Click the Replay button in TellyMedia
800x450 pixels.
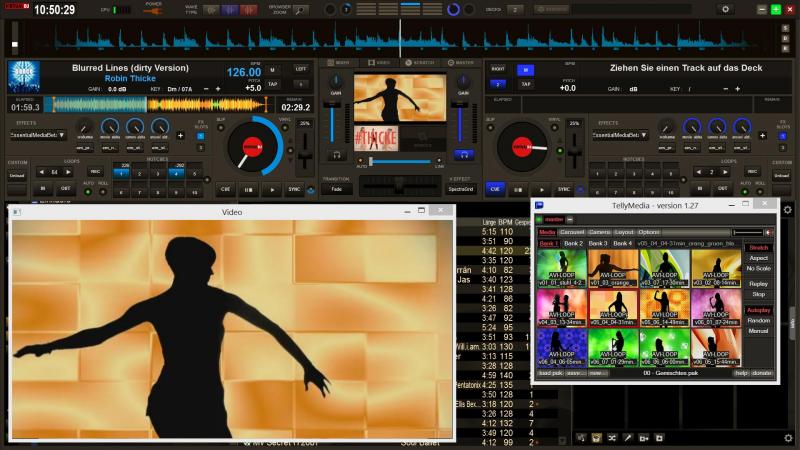pyautogui.click(x=758, y=284)
